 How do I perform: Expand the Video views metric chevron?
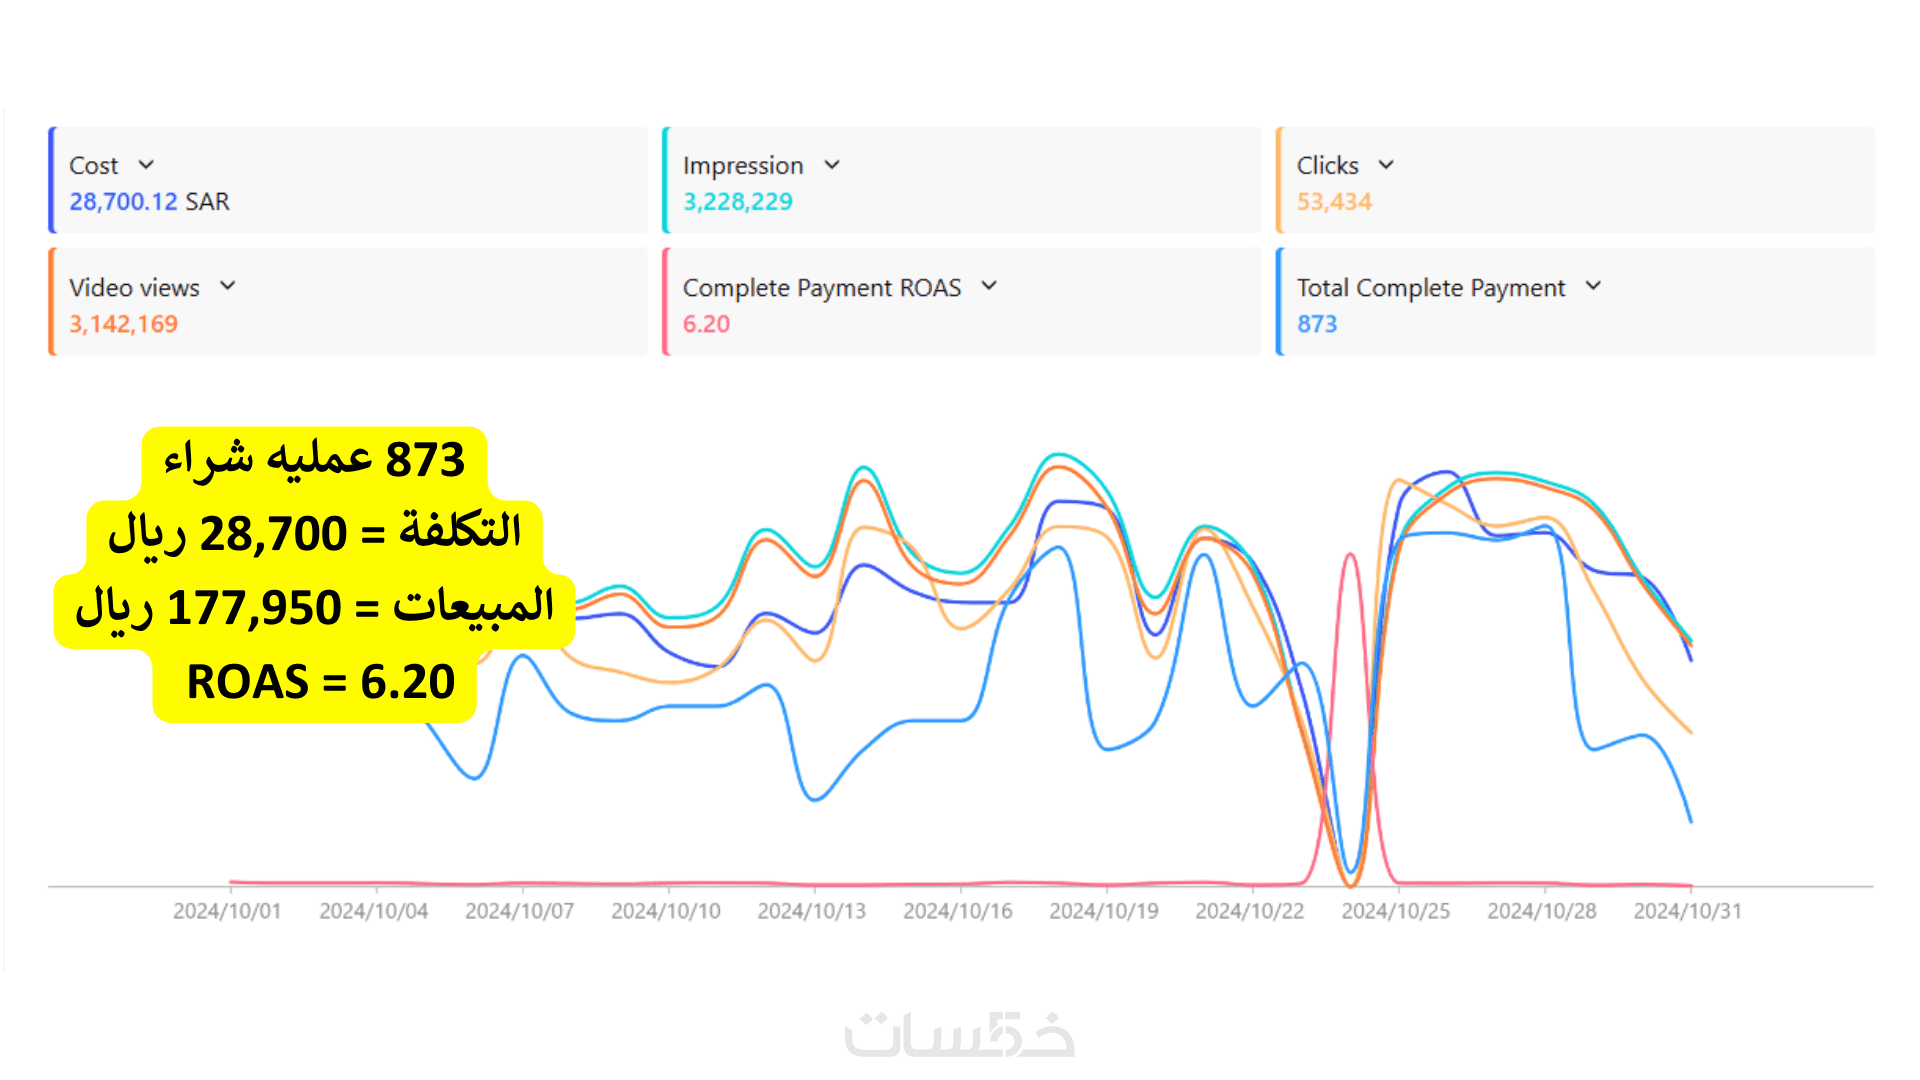click(228, 287)
